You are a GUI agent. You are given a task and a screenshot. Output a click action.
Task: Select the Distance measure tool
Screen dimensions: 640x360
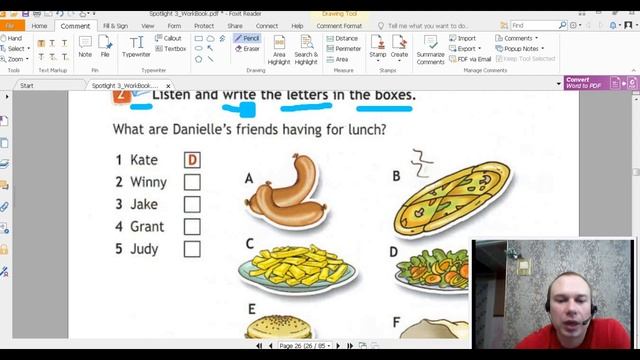[x=342, y=38]
